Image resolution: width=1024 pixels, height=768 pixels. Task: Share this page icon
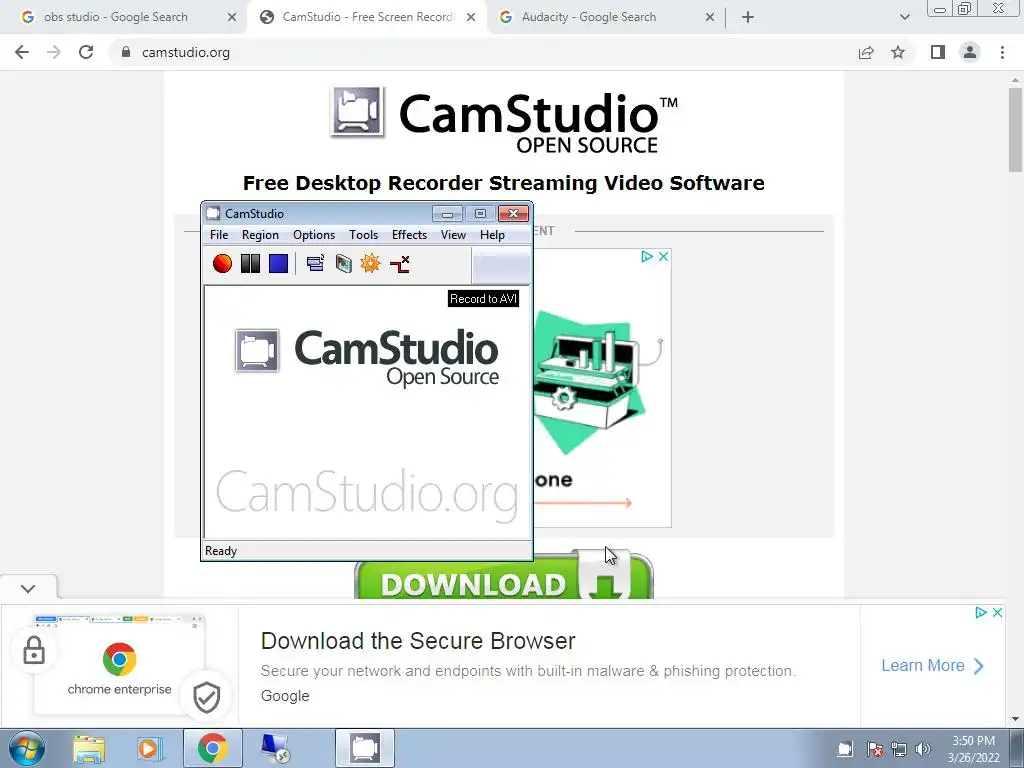pos(866,52)
